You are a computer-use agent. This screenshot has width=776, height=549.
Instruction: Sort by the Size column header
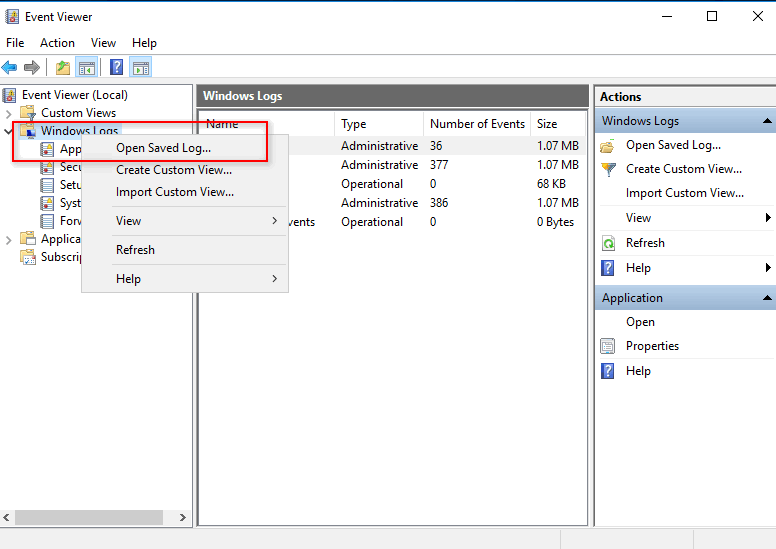[558, 124]
